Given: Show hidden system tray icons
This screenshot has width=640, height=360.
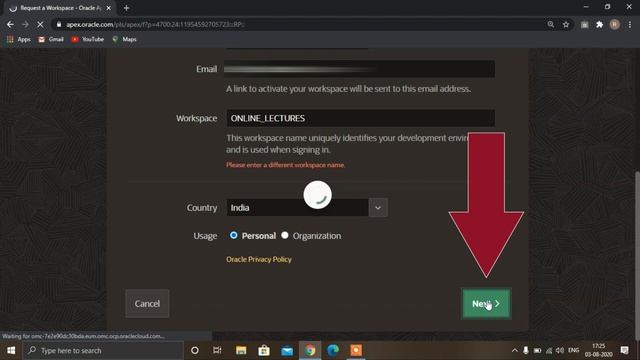Looking at the screenshot, I should click(x=514, y=351).
